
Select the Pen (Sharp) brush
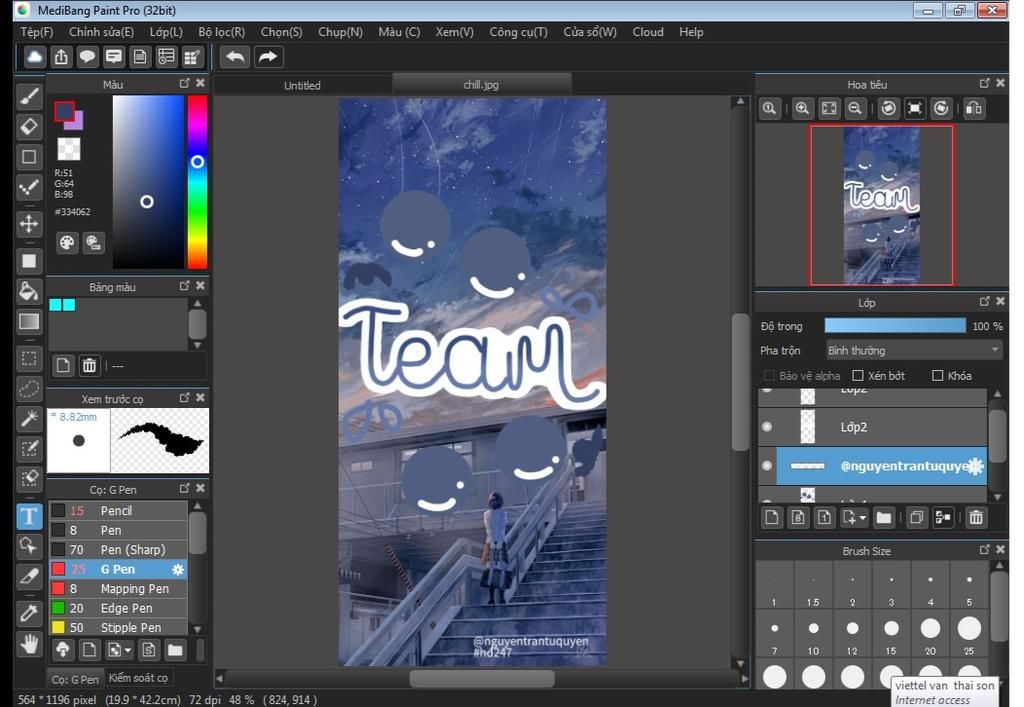pyautogui.click(x=118, y=550)
